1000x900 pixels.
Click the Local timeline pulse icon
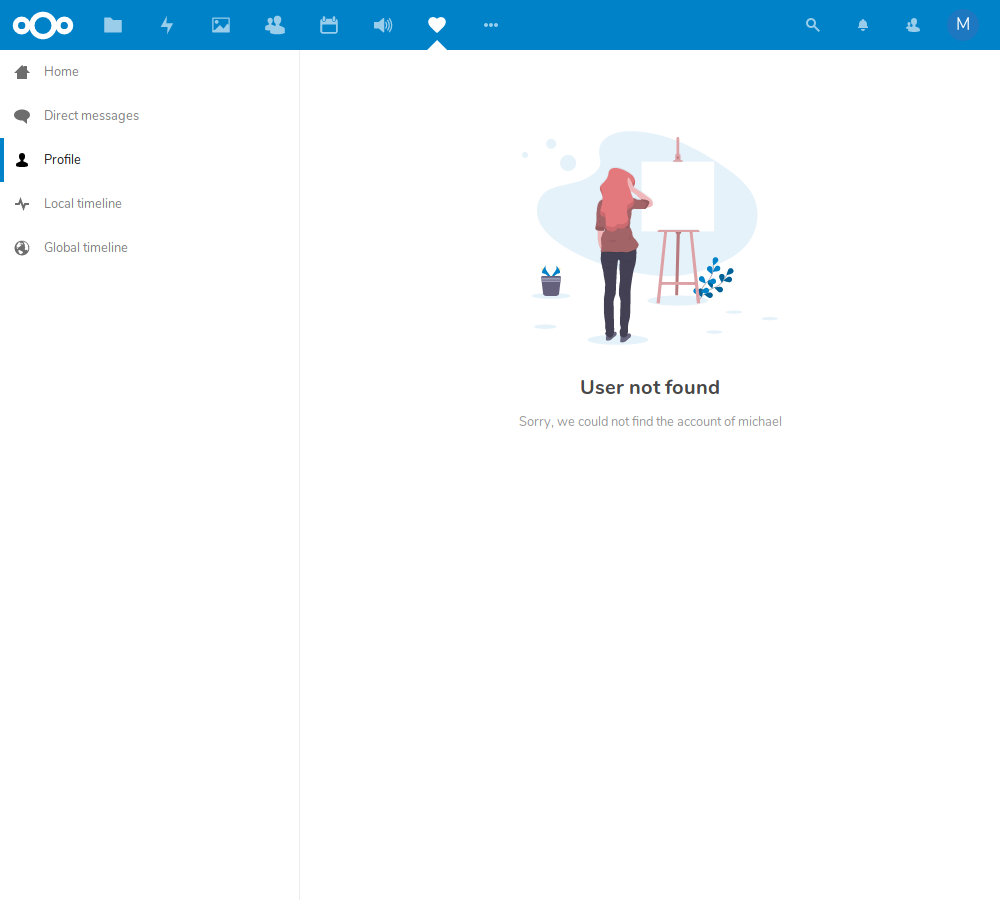point(22,203)
